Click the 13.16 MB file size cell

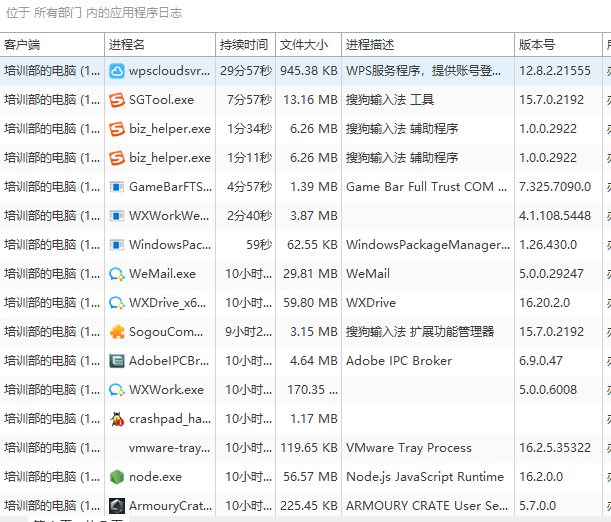coord(310,100)
